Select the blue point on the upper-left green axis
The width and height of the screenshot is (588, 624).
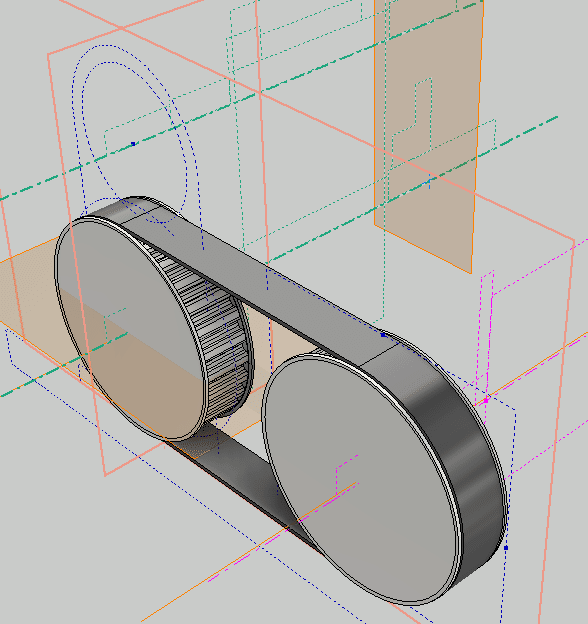133,144
